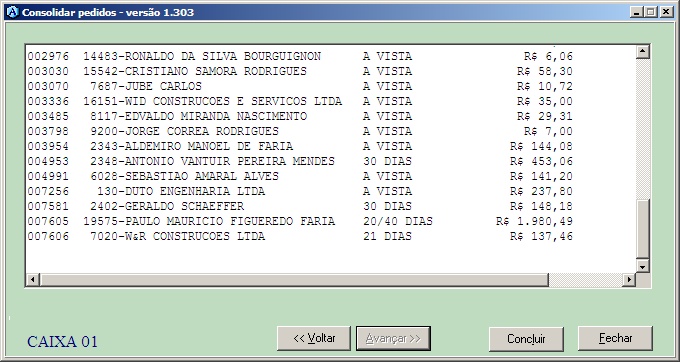Select row 2343-ALDEMIRO MANOEL DE FARIA
This screenshot has height=362, width=680.
click(x=300, y=146)
